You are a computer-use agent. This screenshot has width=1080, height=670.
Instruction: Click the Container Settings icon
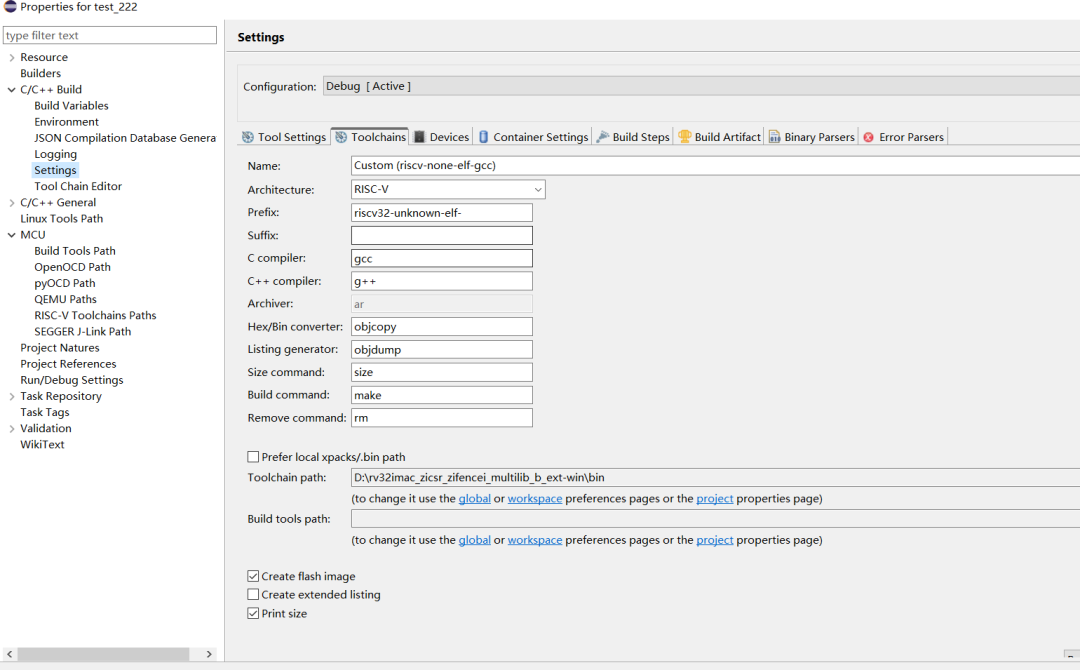(484, 137)
